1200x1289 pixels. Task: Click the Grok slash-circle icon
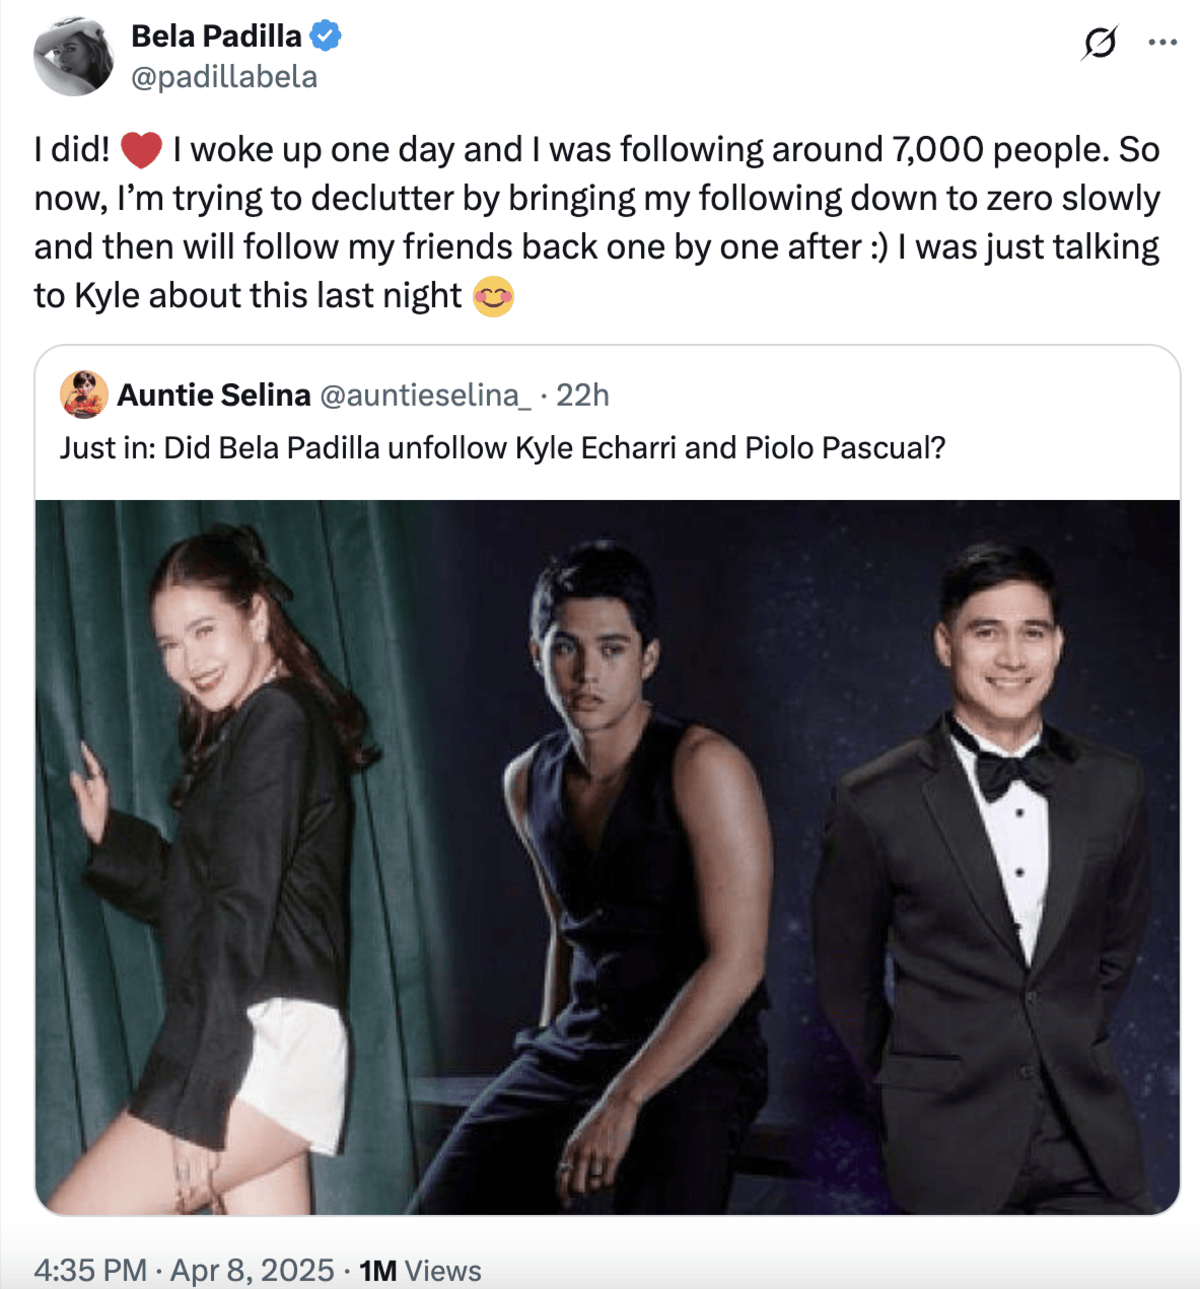1099,43
